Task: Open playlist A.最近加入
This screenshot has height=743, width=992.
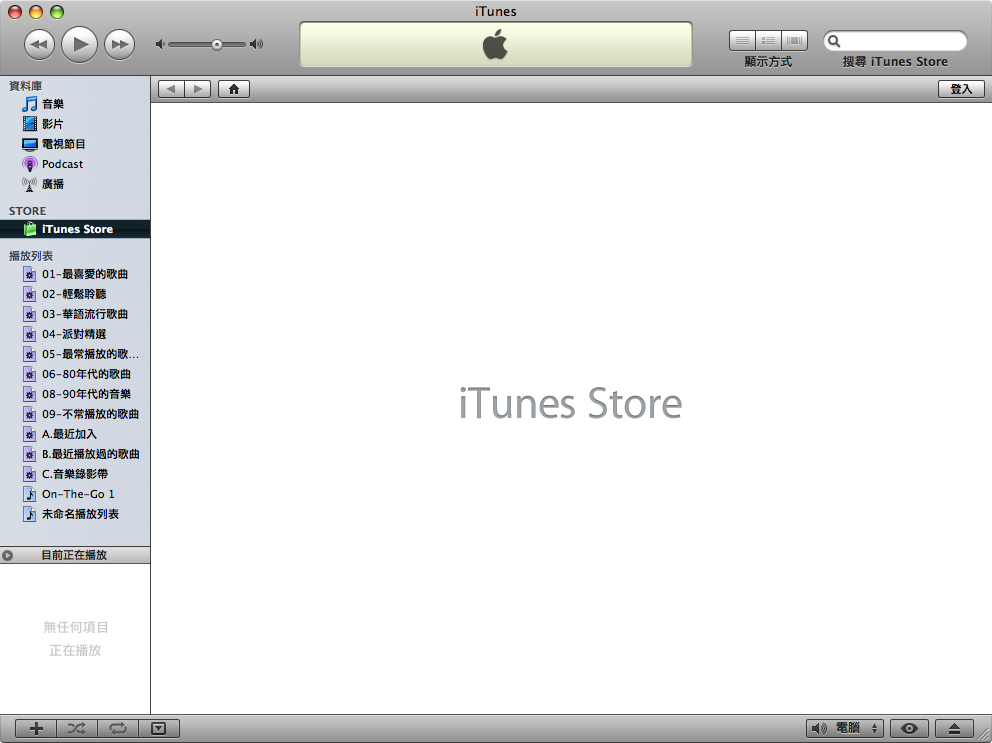Action: click(75, 434)
